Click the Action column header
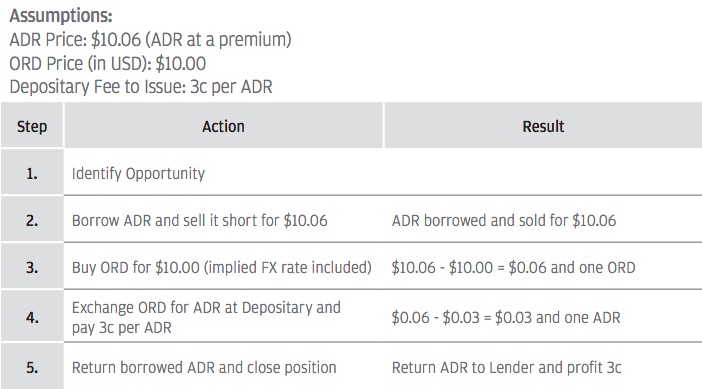 tap(223, 126)
